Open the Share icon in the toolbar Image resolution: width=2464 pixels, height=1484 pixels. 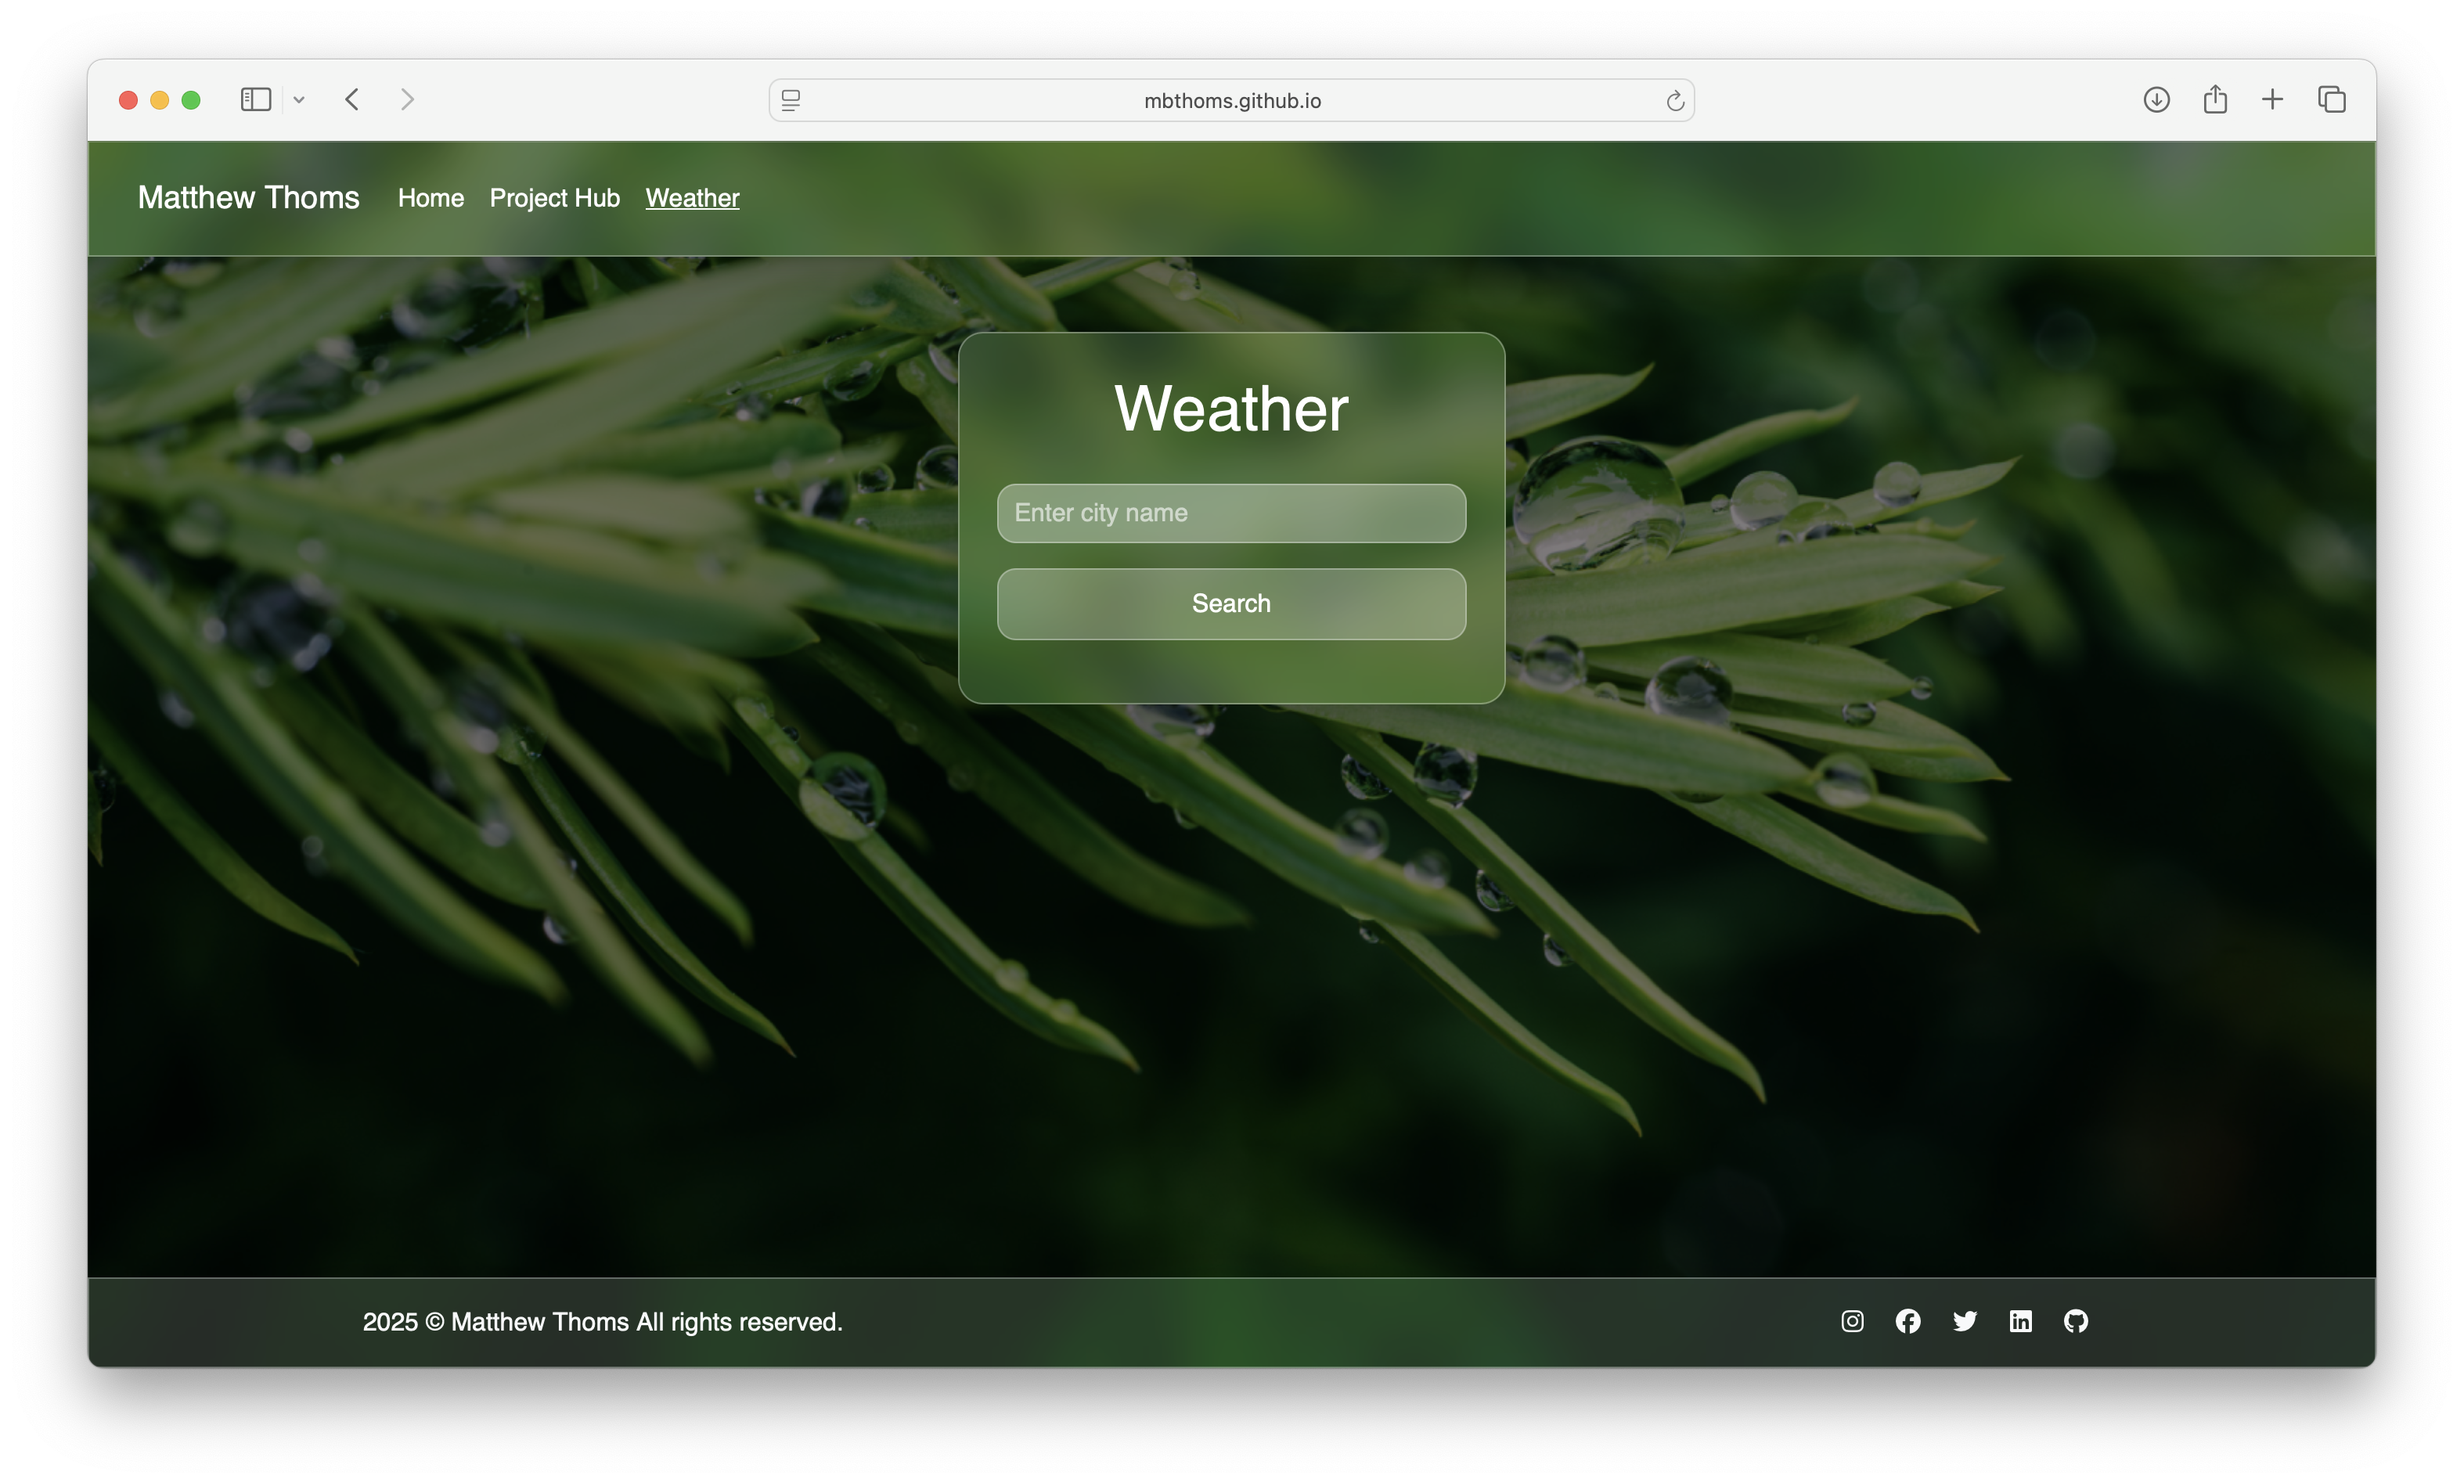point(2215,99)
